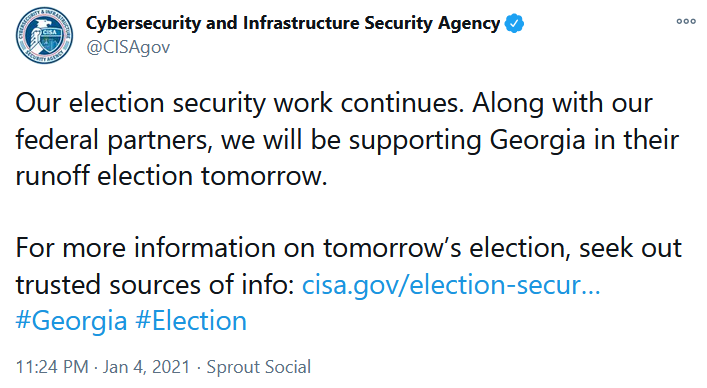Click the sentence "Our election security work continues."
Viewport: 707px width, 388px height.
239,104
